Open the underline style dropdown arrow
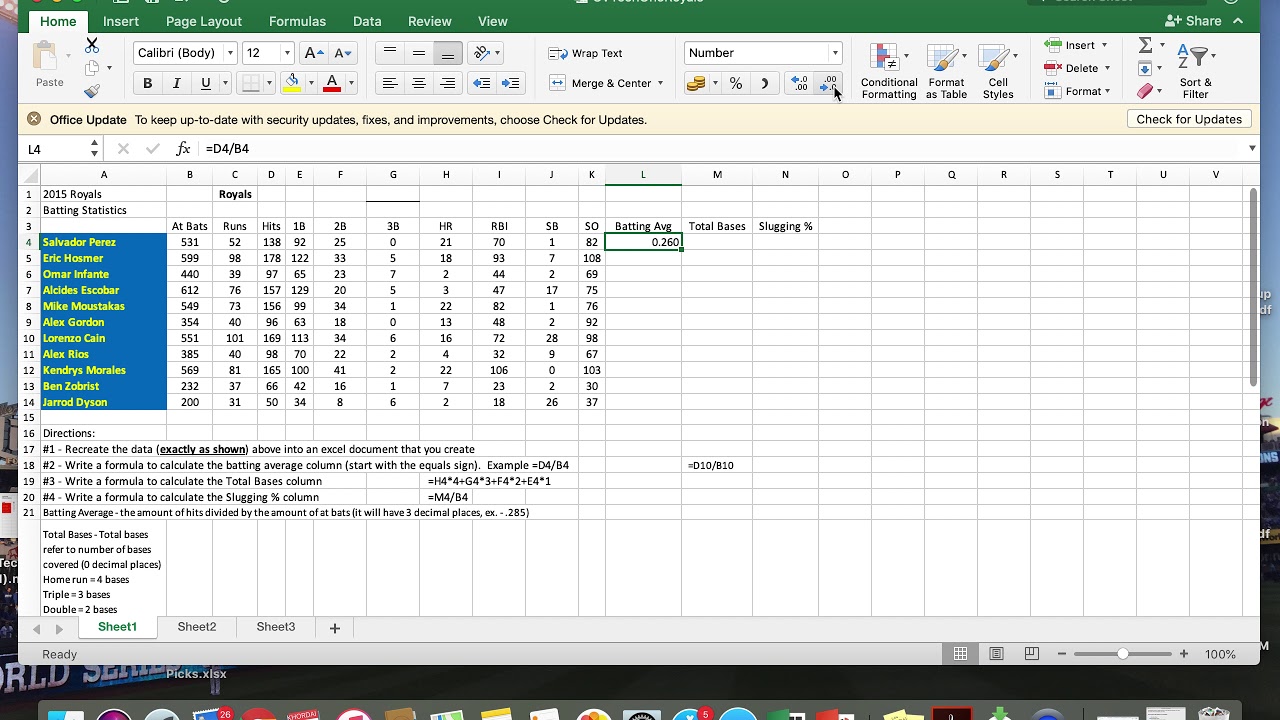This screenshot has width=1280, height=720. point(225,83)
